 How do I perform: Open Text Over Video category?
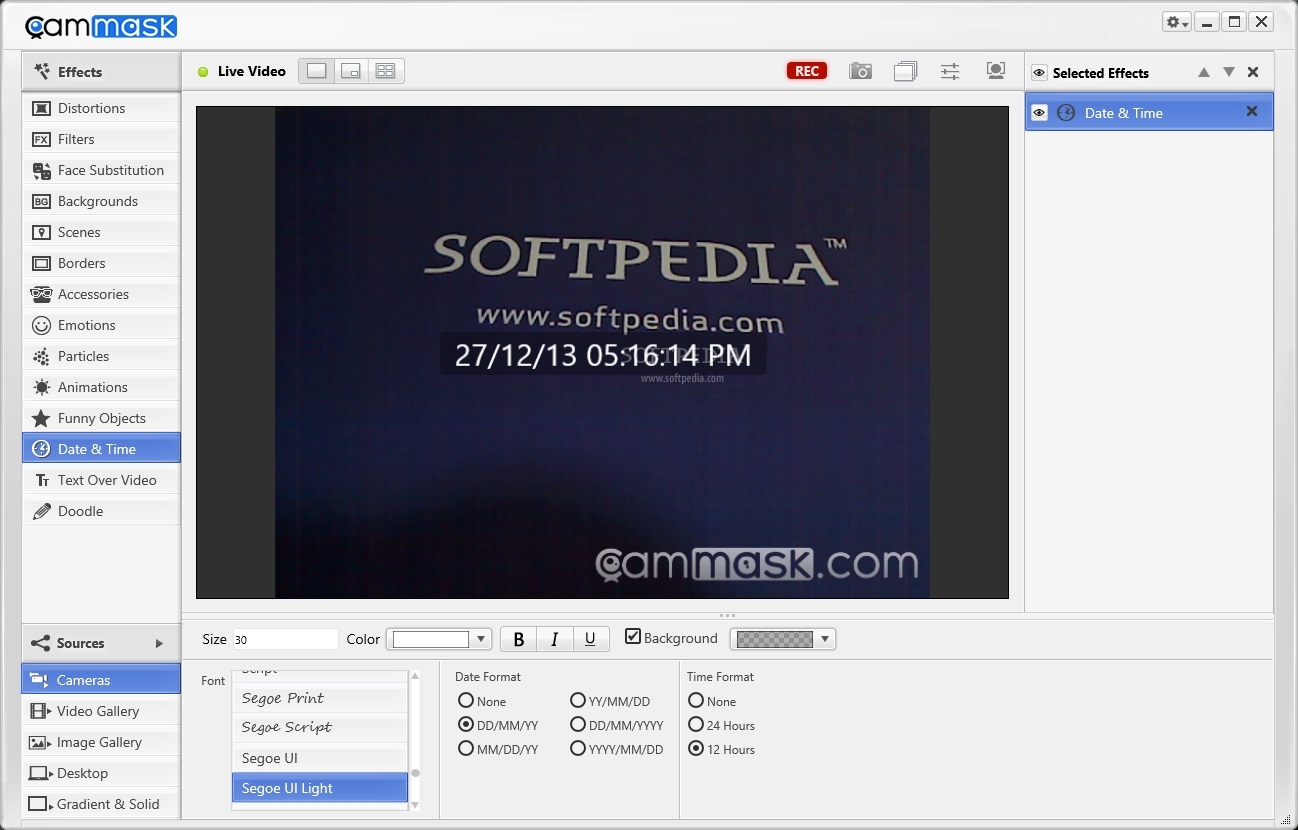point(101,480)
